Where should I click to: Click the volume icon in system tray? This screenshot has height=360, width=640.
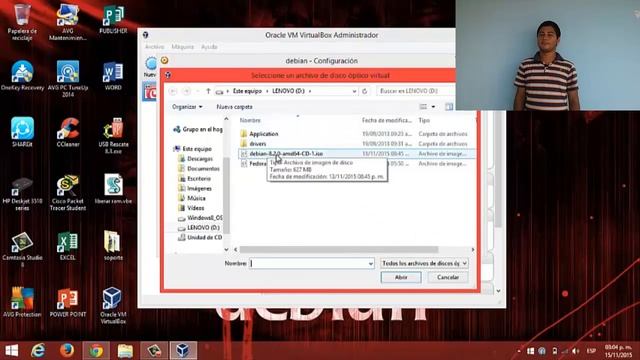[x=576, y=351]
